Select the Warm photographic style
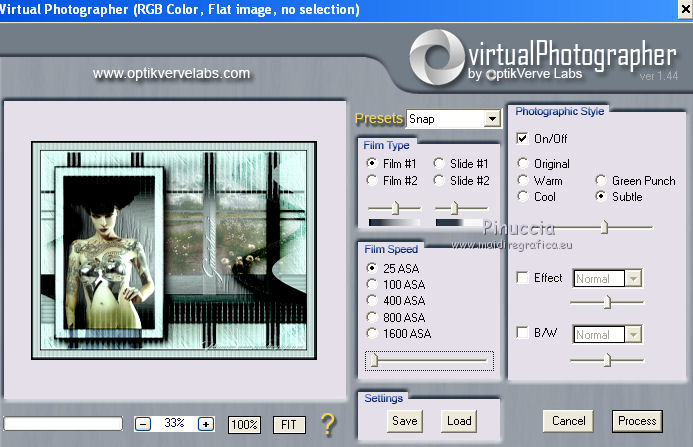 523,180
